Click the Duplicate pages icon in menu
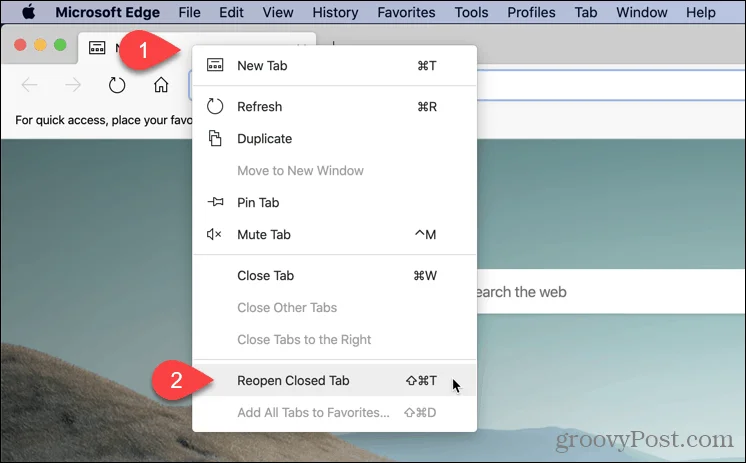Screen dimensions: 746x463 click(215, 138)
